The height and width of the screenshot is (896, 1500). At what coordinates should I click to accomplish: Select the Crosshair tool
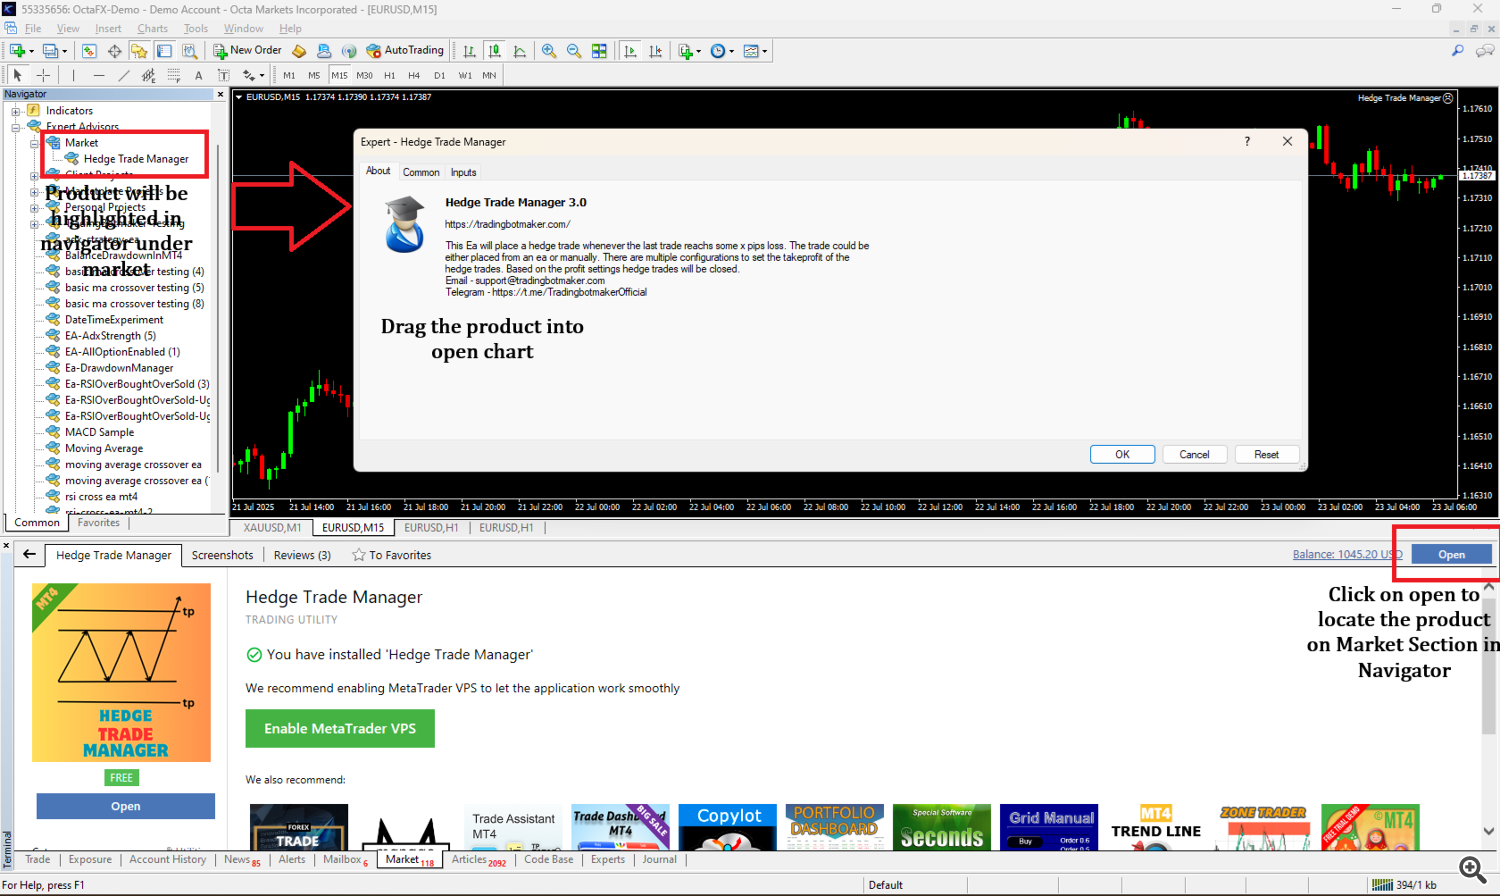pos(43,75)
